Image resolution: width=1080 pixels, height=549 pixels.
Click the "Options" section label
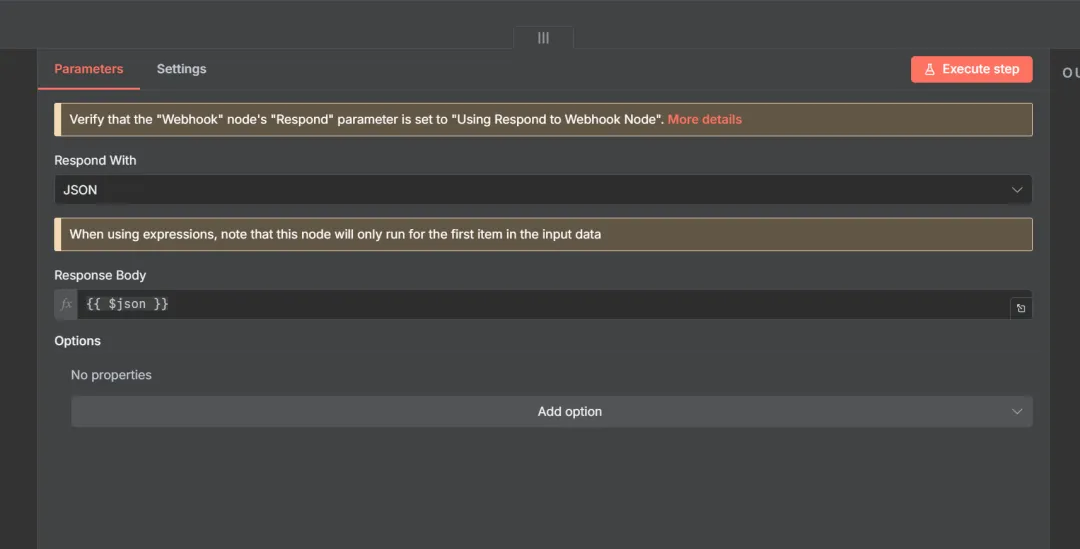tap(77, 341)
